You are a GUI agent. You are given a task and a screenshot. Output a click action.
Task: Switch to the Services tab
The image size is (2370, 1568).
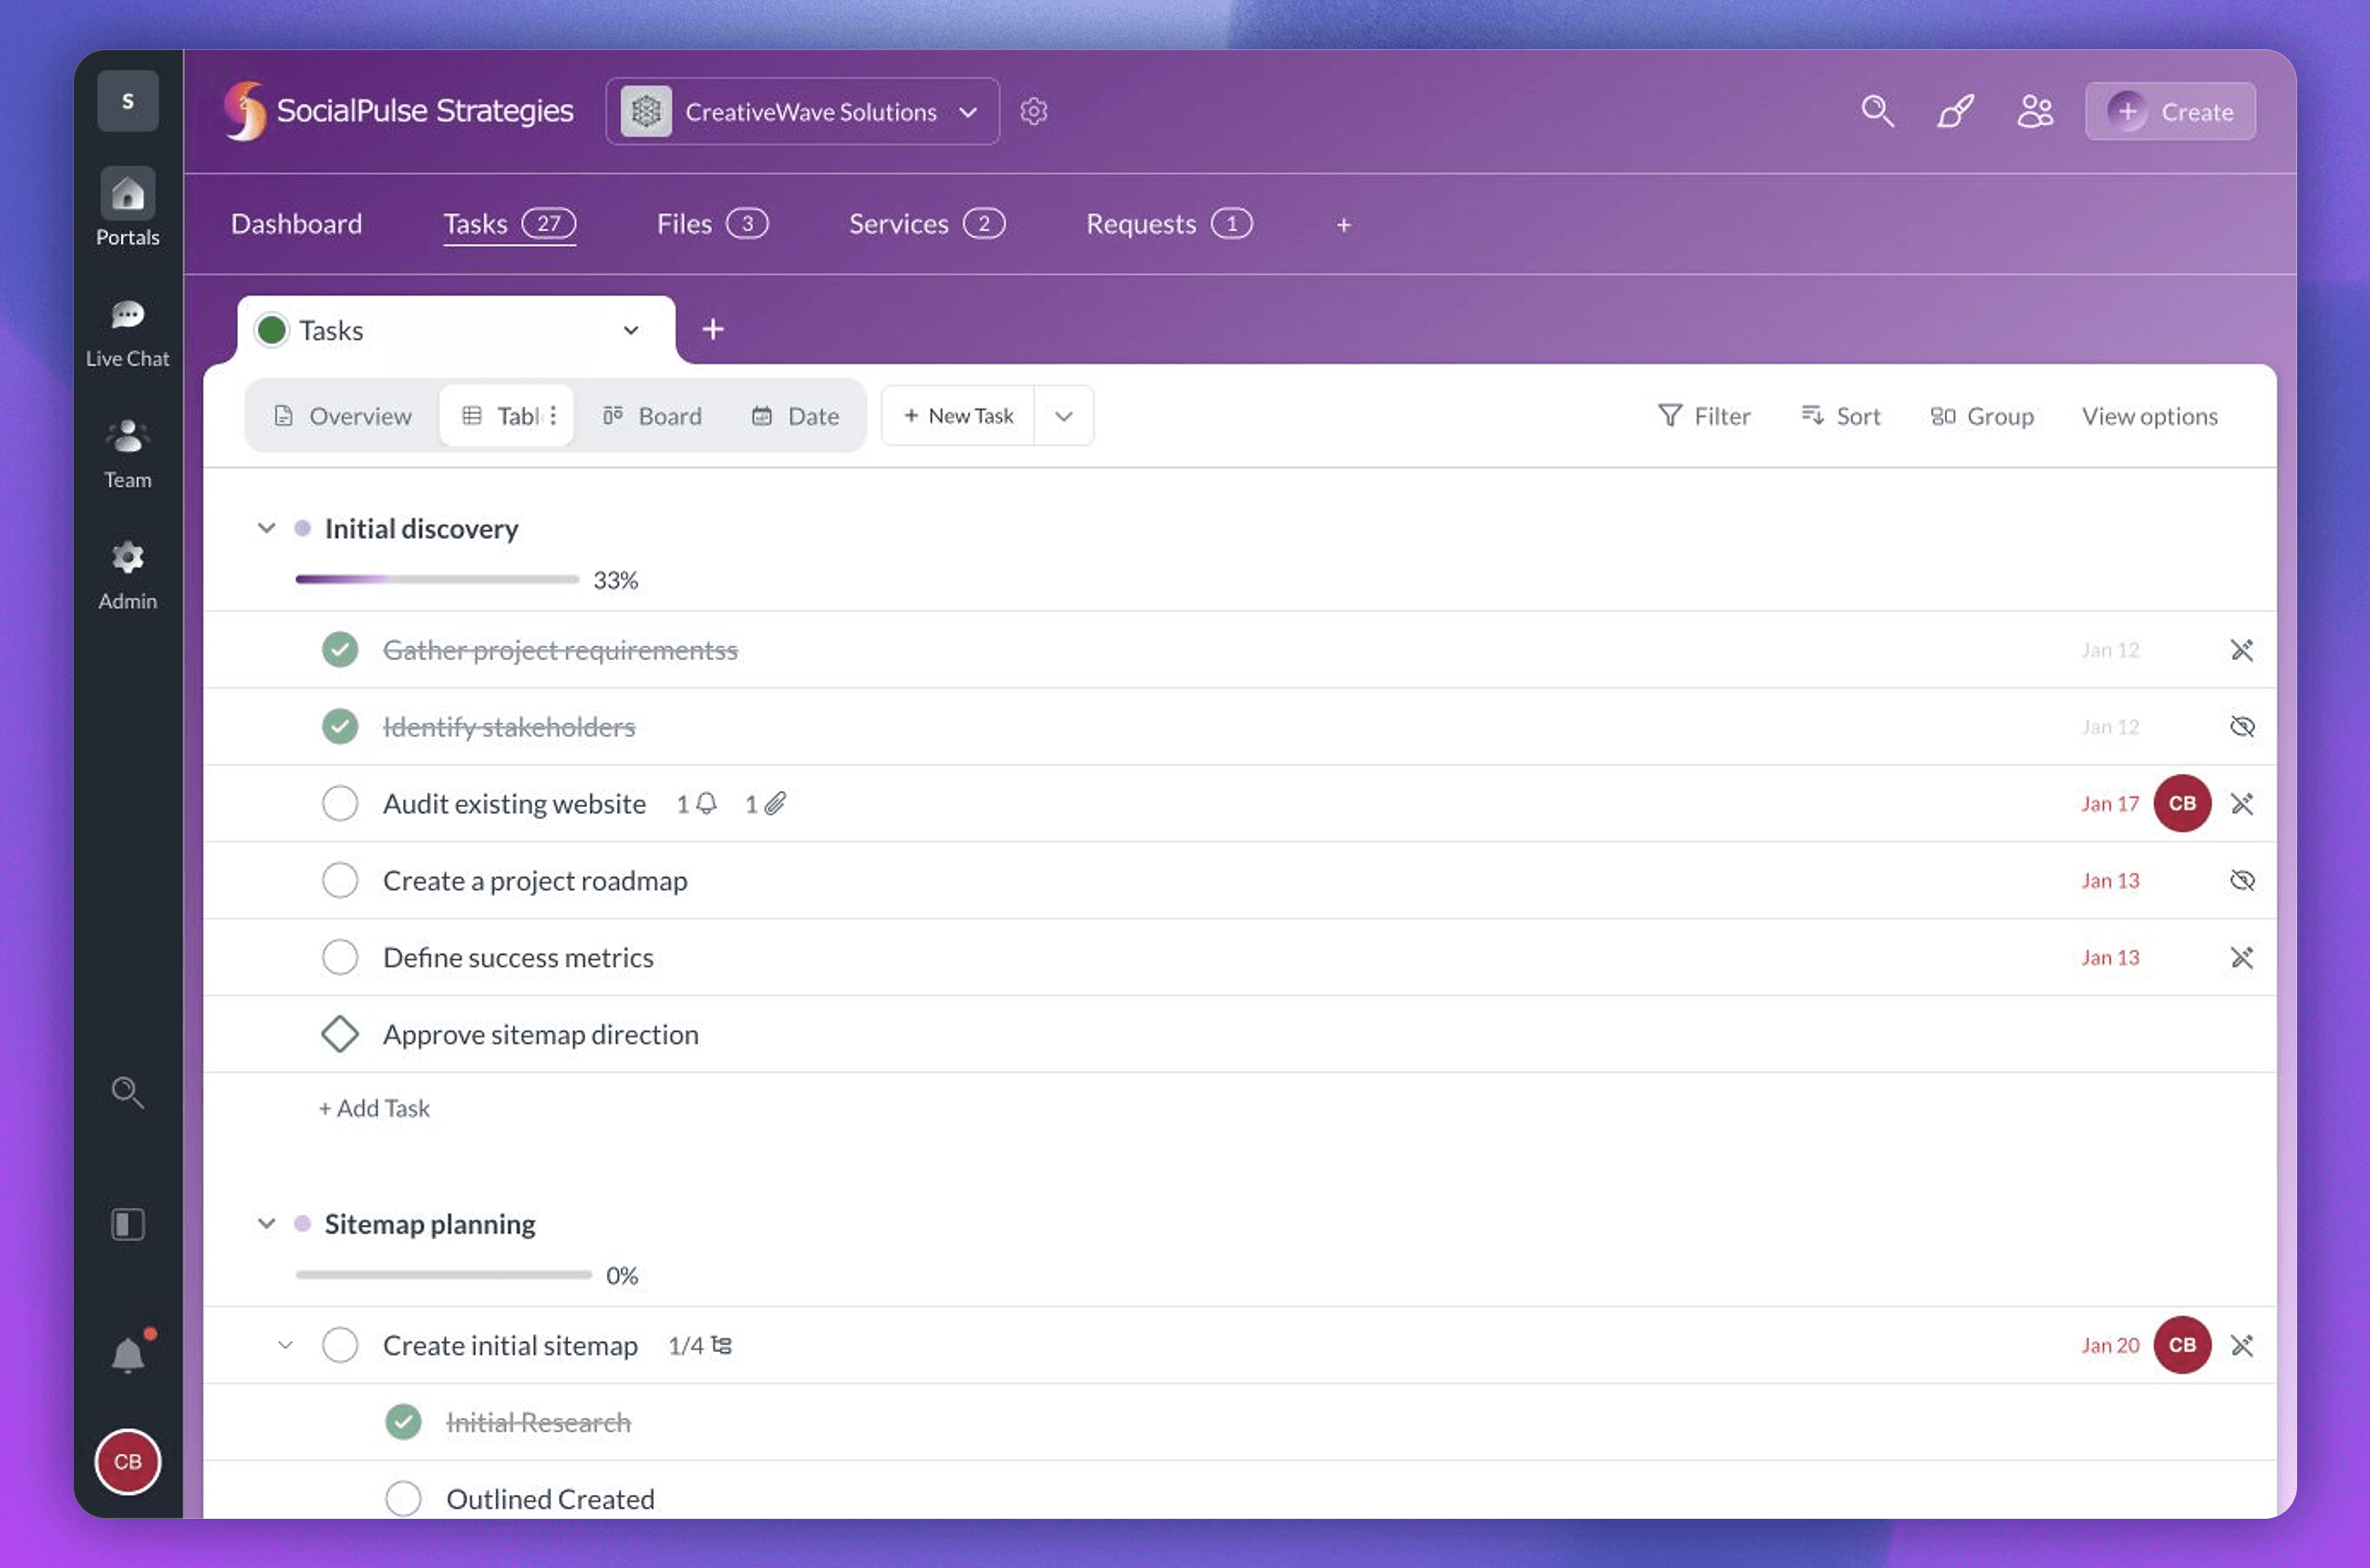click(927, 224)
